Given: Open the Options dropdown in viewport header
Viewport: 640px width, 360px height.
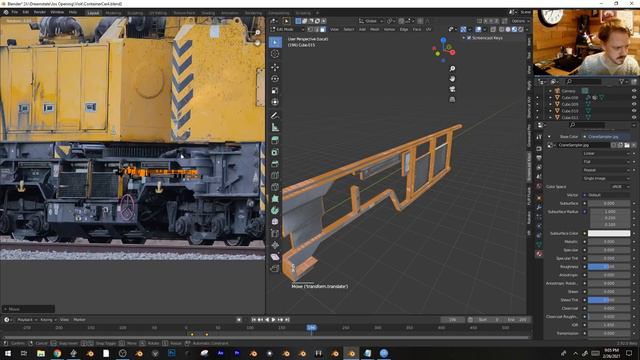Looking at the screenshot, I should click(x=520, y=21).
